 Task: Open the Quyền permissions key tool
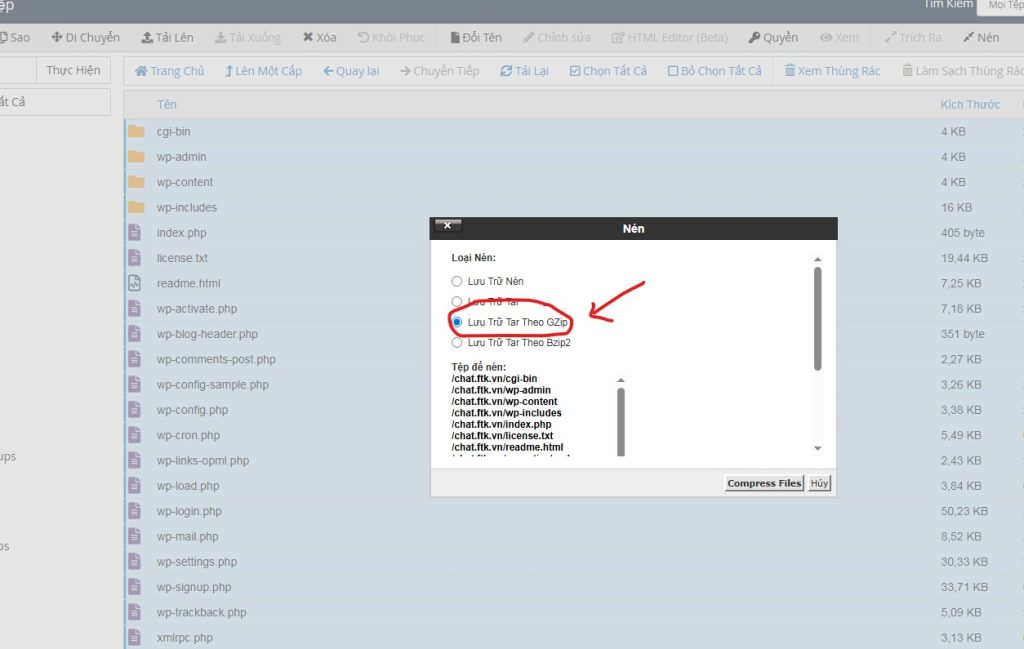754,38
